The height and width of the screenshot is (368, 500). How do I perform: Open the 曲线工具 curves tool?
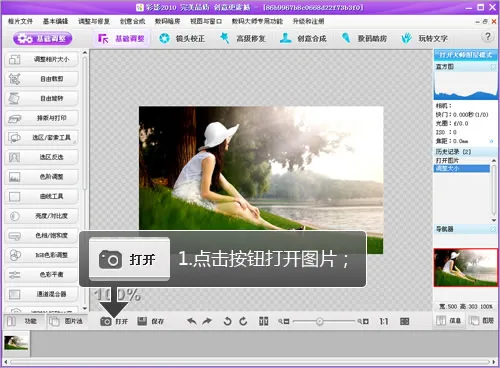click(42, 196)
